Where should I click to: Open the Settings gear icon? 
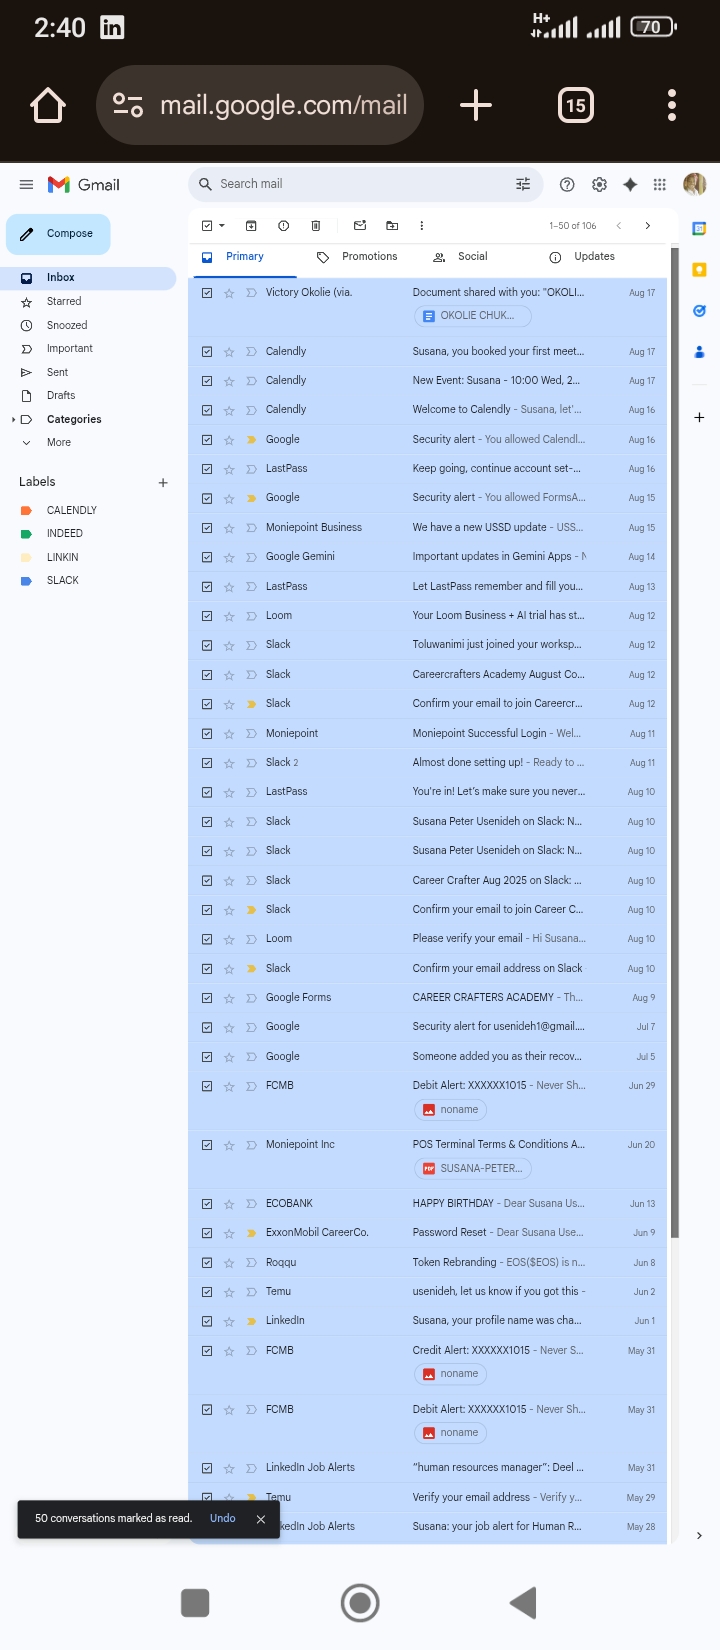coord(599,184)
